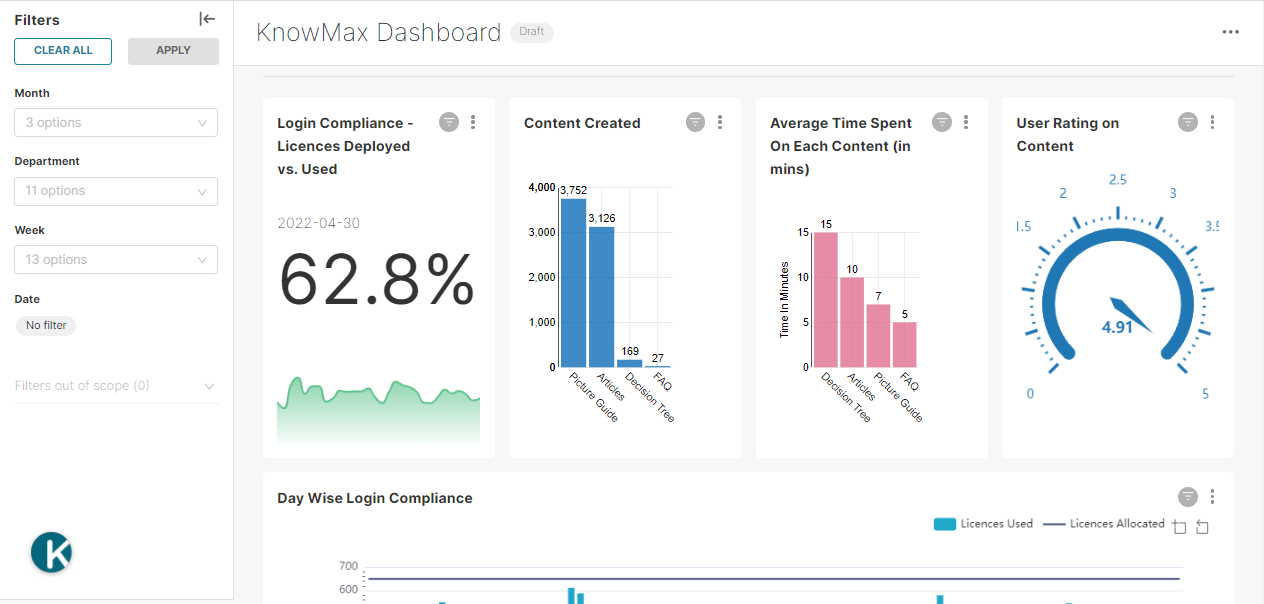Click the last legend toggle icon at far right

1202,527
